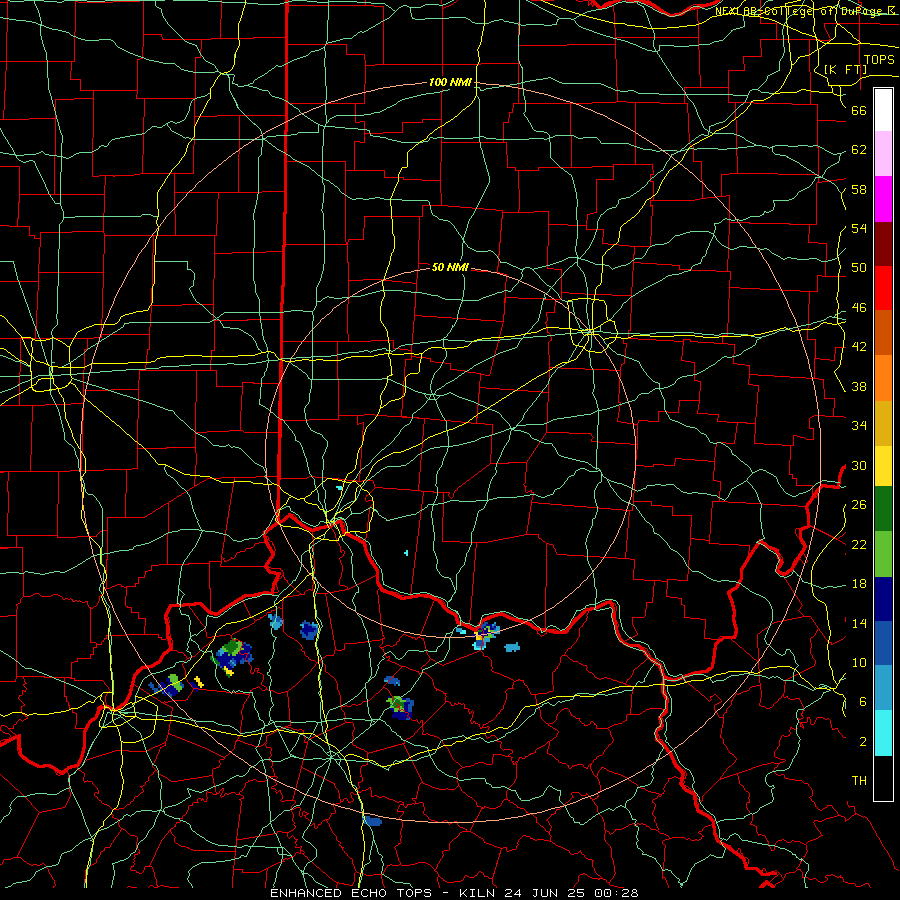Click the navy blue legend swatch
The height and width of the screenshot is (900, 900).
pyautogui.click(x=883, y=599)
